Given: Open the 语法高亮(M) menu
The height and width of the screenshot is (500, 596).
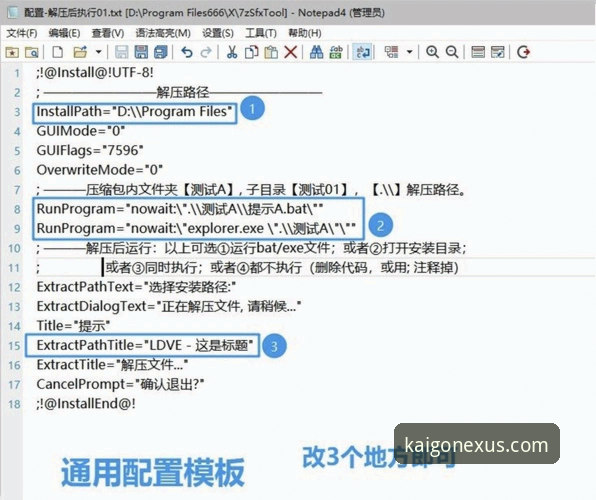Looking at the screenshot, I should 163,33.
